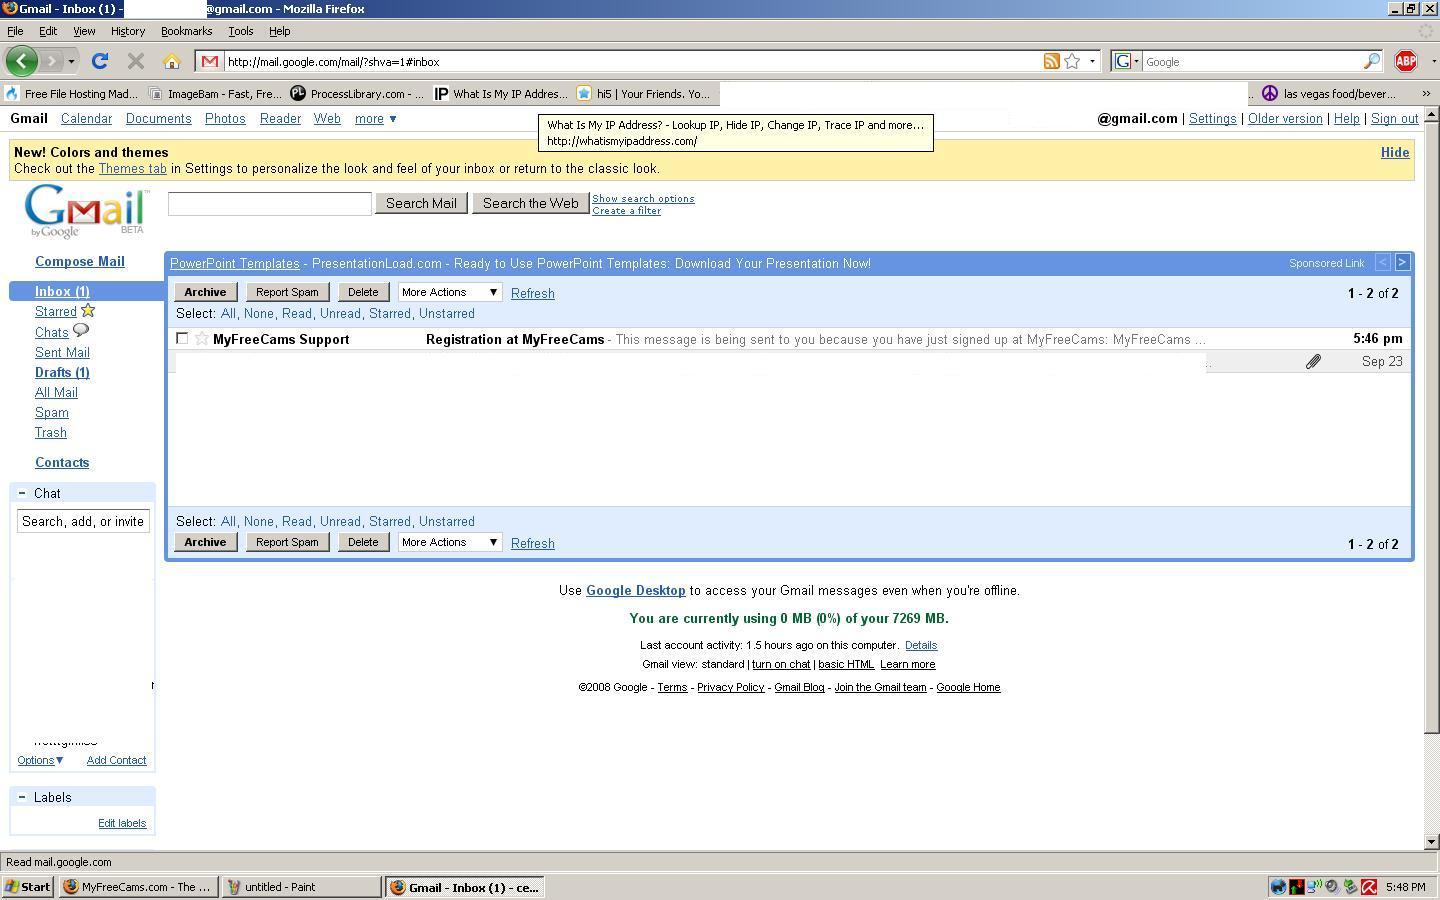This screenshot has width=1440, height=900.
Task: Click the Search Mail button
Action: click(x=421, y=203)
